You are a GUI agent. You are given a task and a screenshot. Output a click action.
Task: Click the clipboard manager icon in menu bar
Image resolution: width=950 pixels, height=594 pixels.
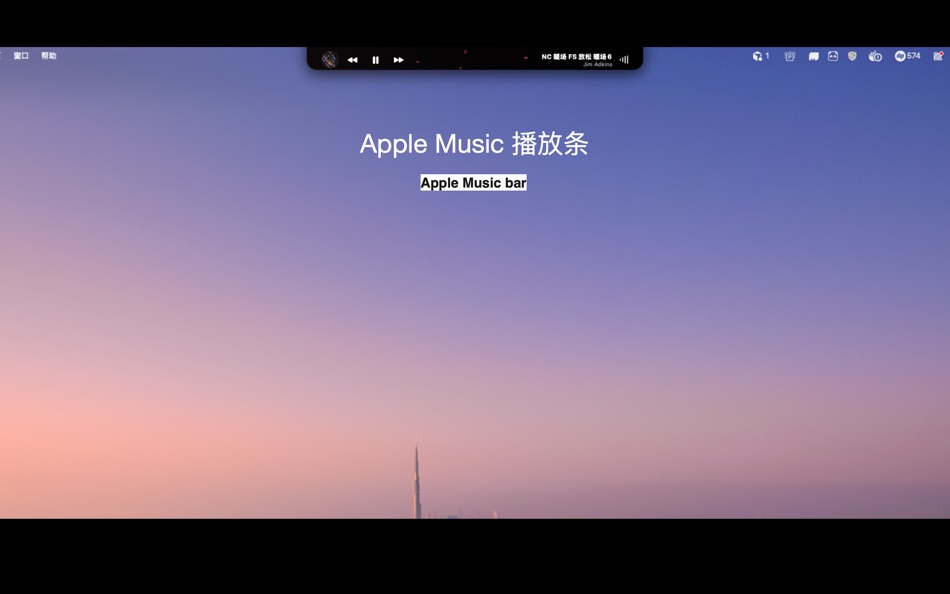pyautogui.click(x=789, y=56)
